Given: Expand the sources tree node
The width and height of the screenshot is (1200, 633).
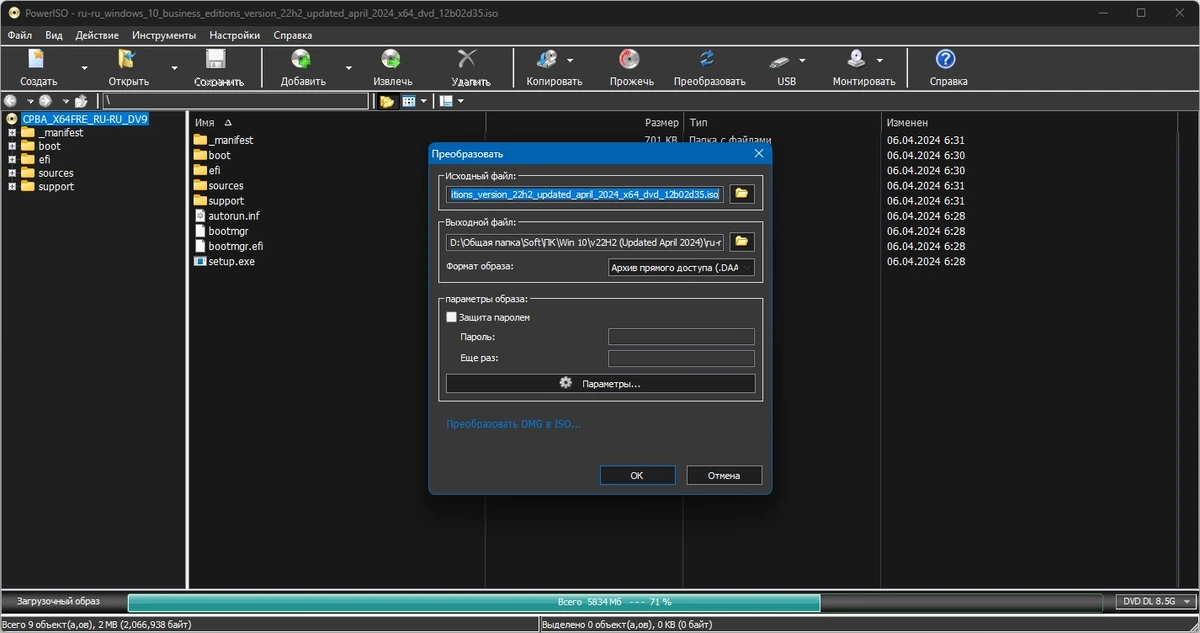Looking at the screenshot, I should tap(12, 173).
